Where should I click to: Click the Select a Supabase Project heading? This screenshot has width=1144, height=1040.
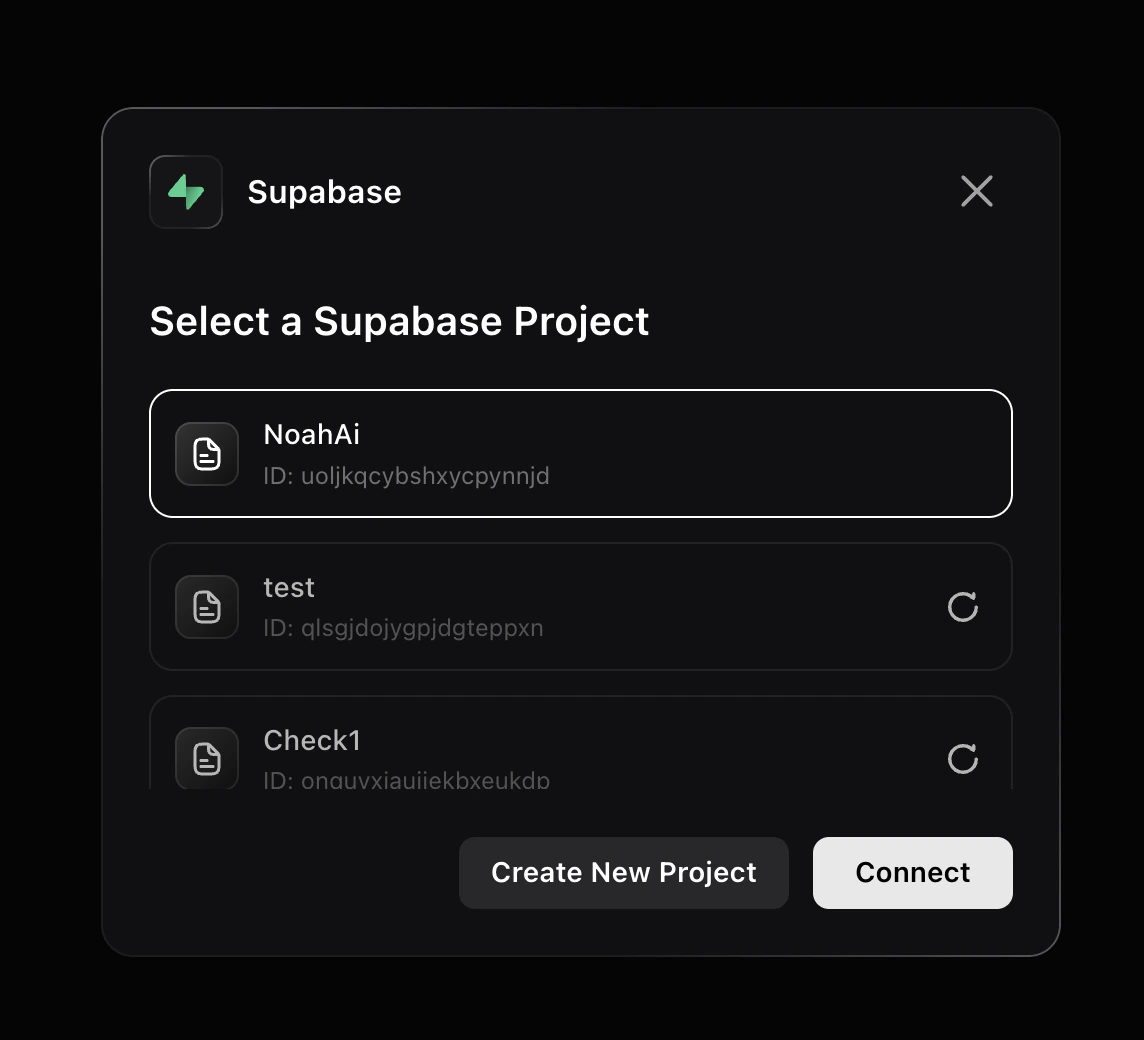click(x=399, y=321)
